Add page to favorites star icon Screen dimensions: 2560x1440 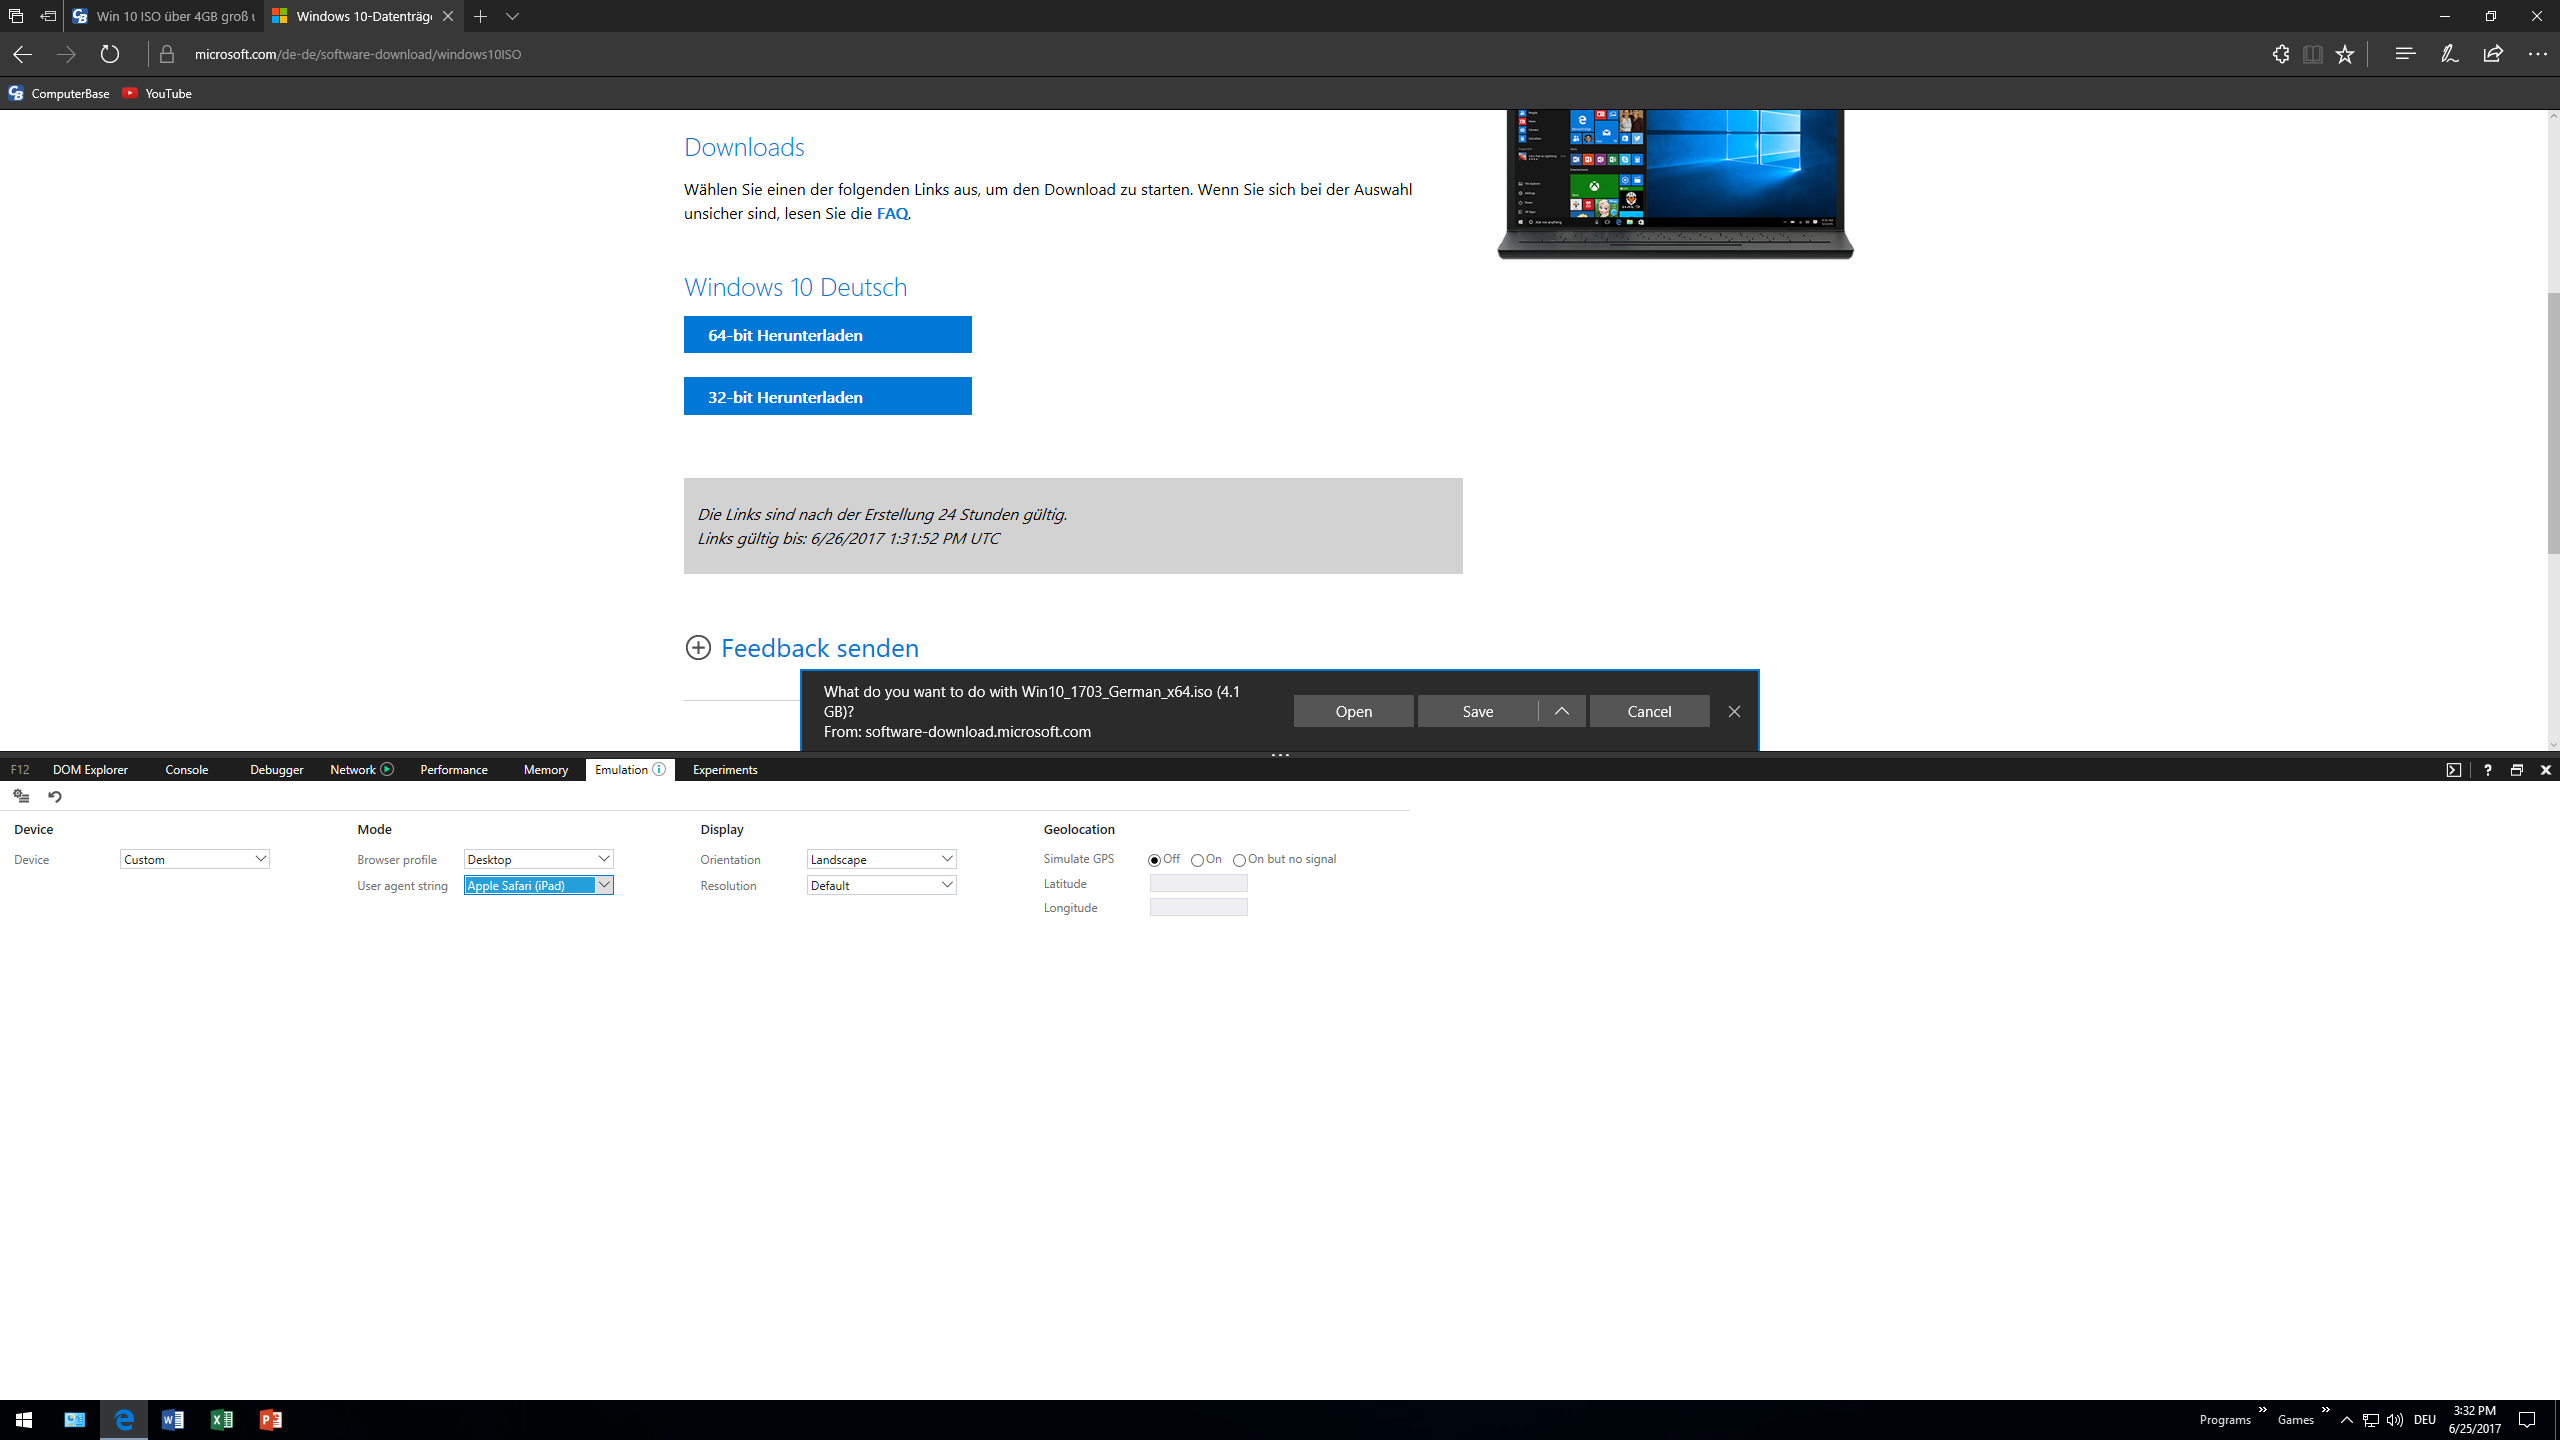click(2345, 54)
